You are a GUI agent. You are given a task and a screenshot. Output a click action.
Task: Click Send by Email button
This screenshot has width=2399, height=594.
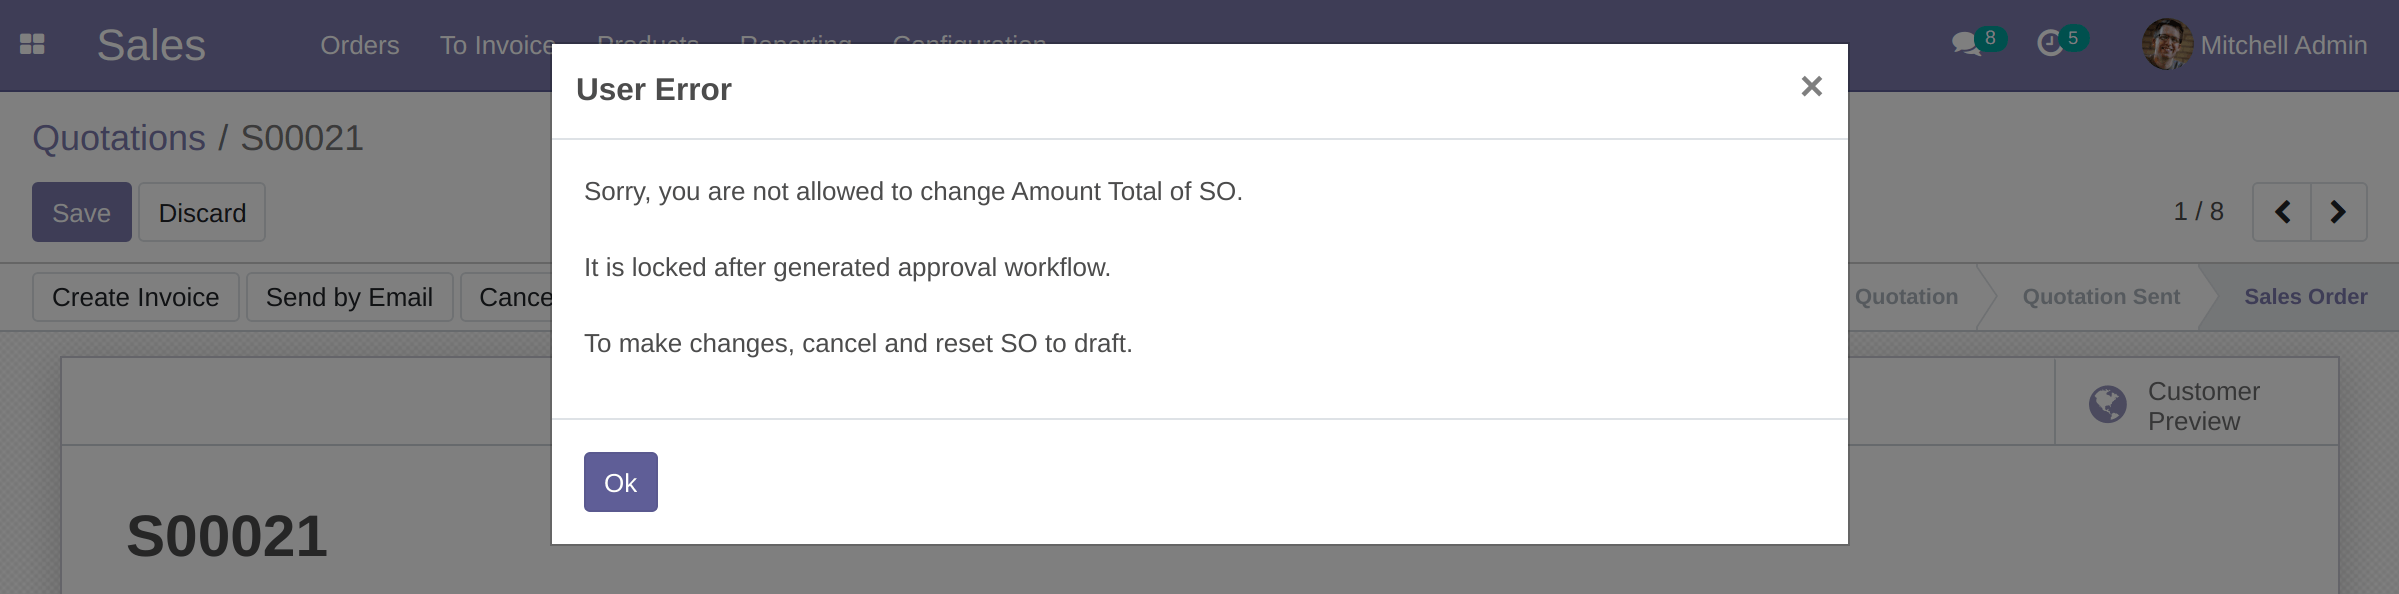click(x=349, y=297)
